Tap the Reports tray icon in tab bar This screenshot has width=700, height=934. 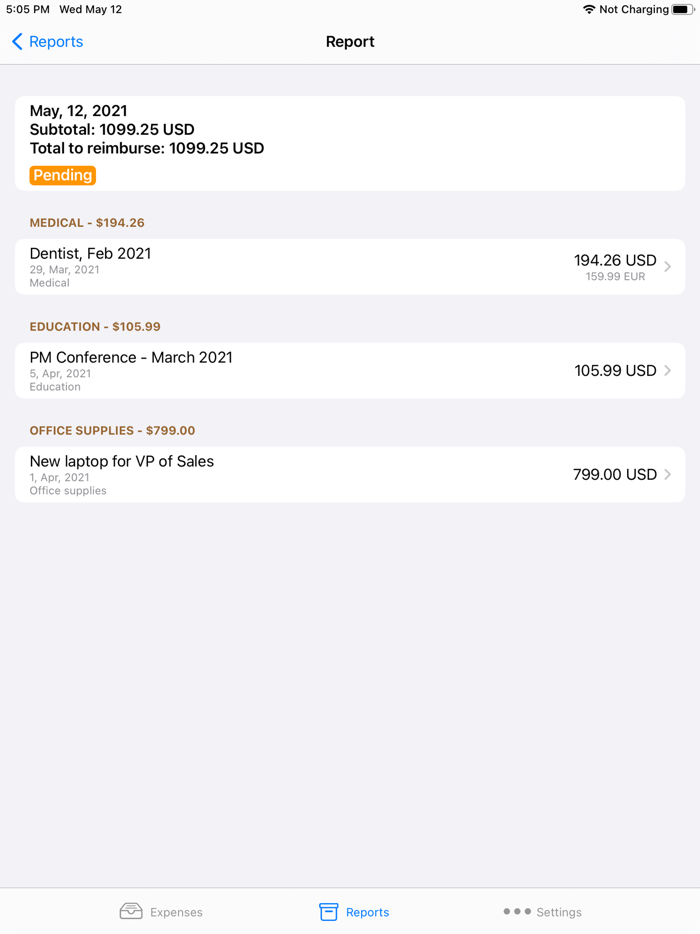(x=327, y=911)
